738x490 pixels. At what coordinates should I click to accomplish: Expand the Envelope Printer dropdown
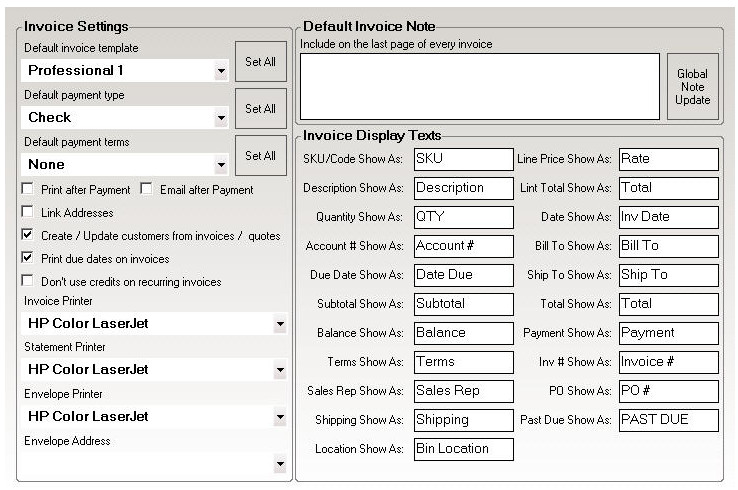[279, 417]
